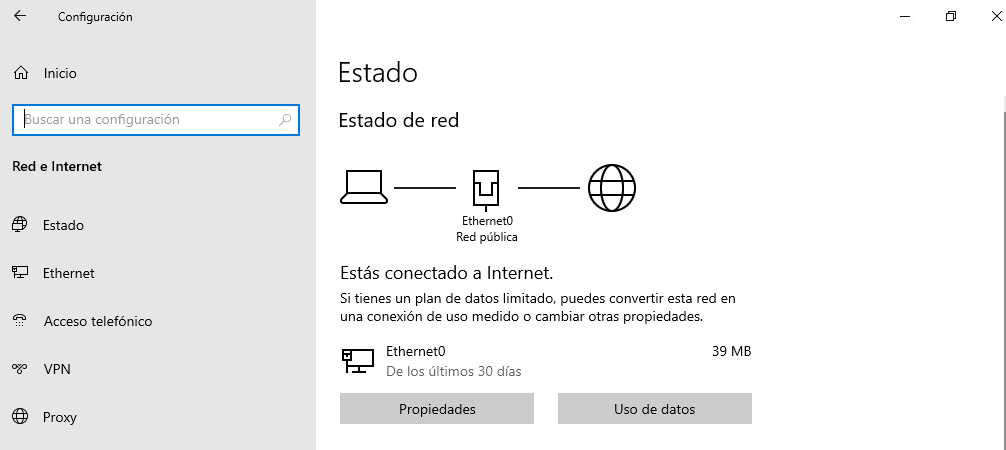The image size is (1006, 450).
Task: Restore down the Configuración window
Action: coord(950,17)
